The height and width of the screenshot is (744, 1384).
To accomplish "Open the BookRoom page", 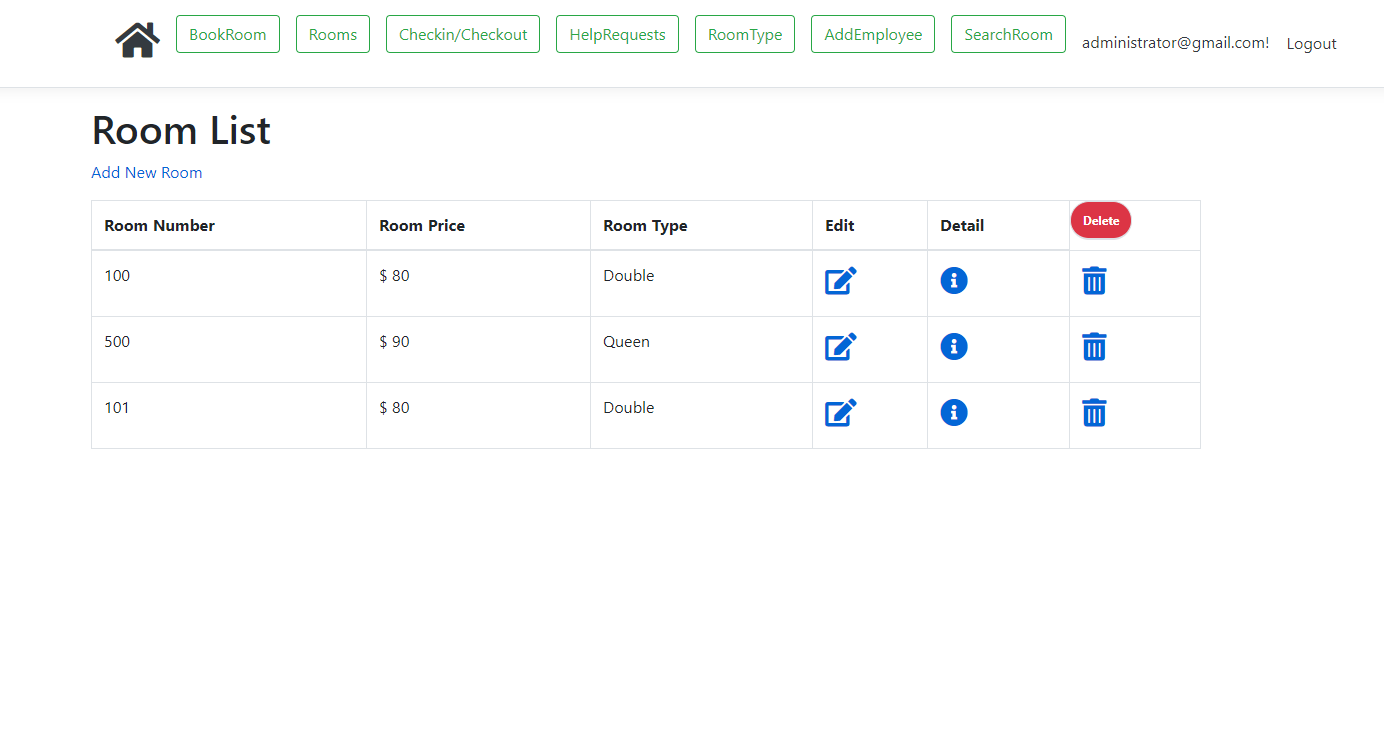I will [227, 33].
